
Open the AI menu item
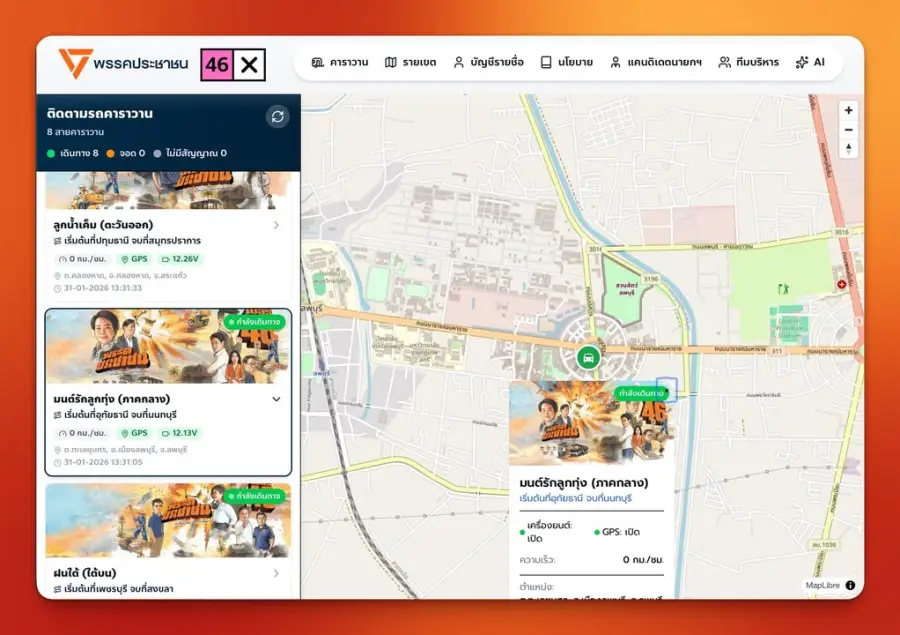(x=810, y=62)
